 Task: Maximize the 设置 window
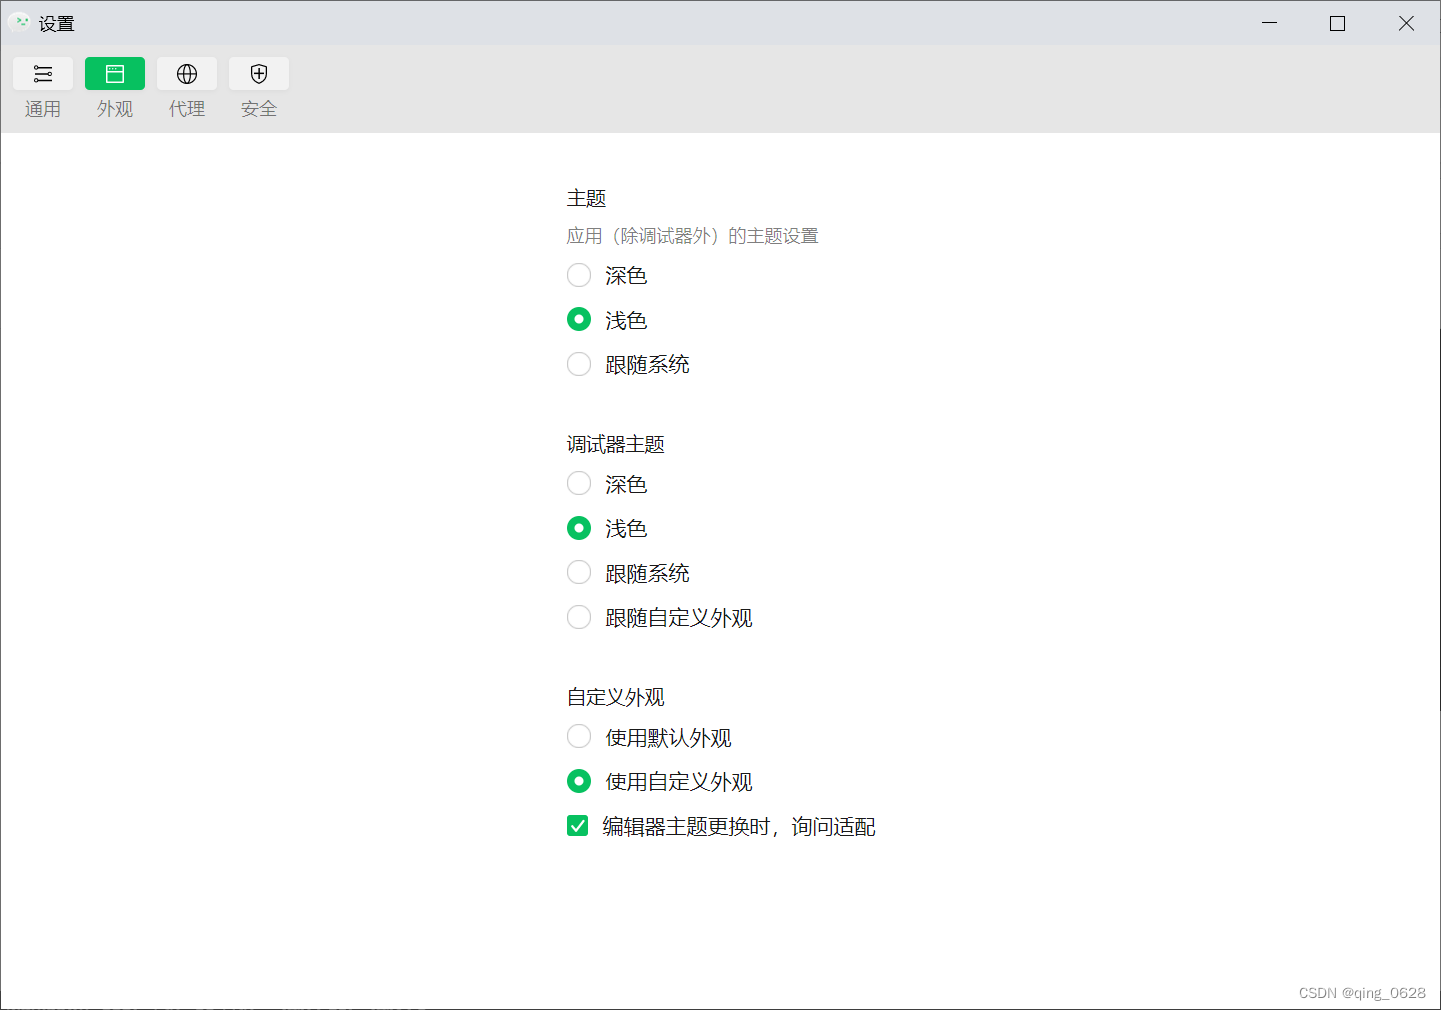click(x=1338, y=23)
